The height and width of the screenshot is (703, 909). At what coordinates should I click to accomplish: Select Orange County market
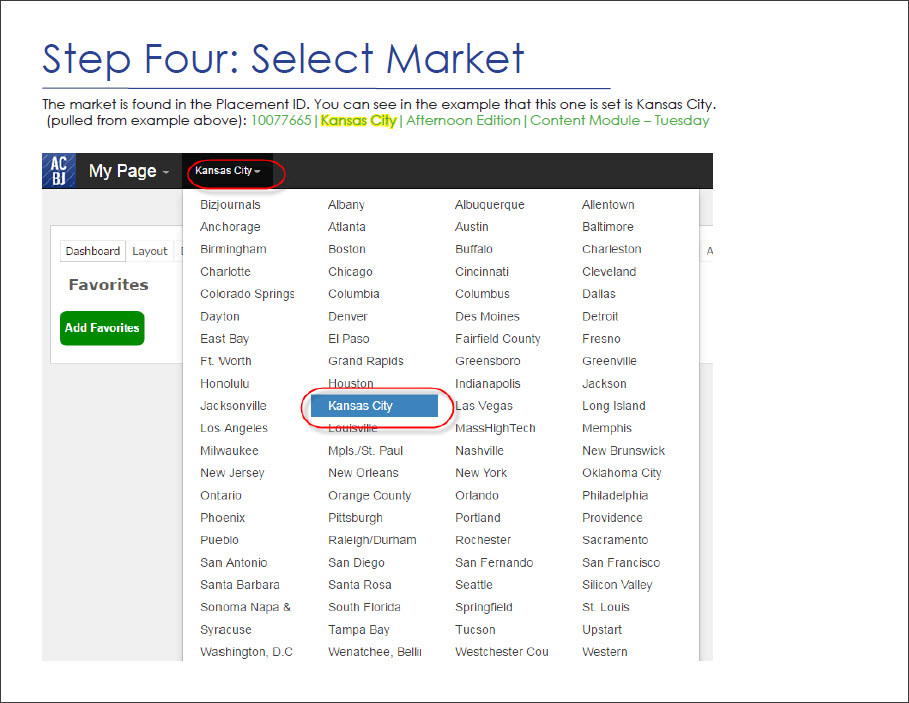click(369, 496)
